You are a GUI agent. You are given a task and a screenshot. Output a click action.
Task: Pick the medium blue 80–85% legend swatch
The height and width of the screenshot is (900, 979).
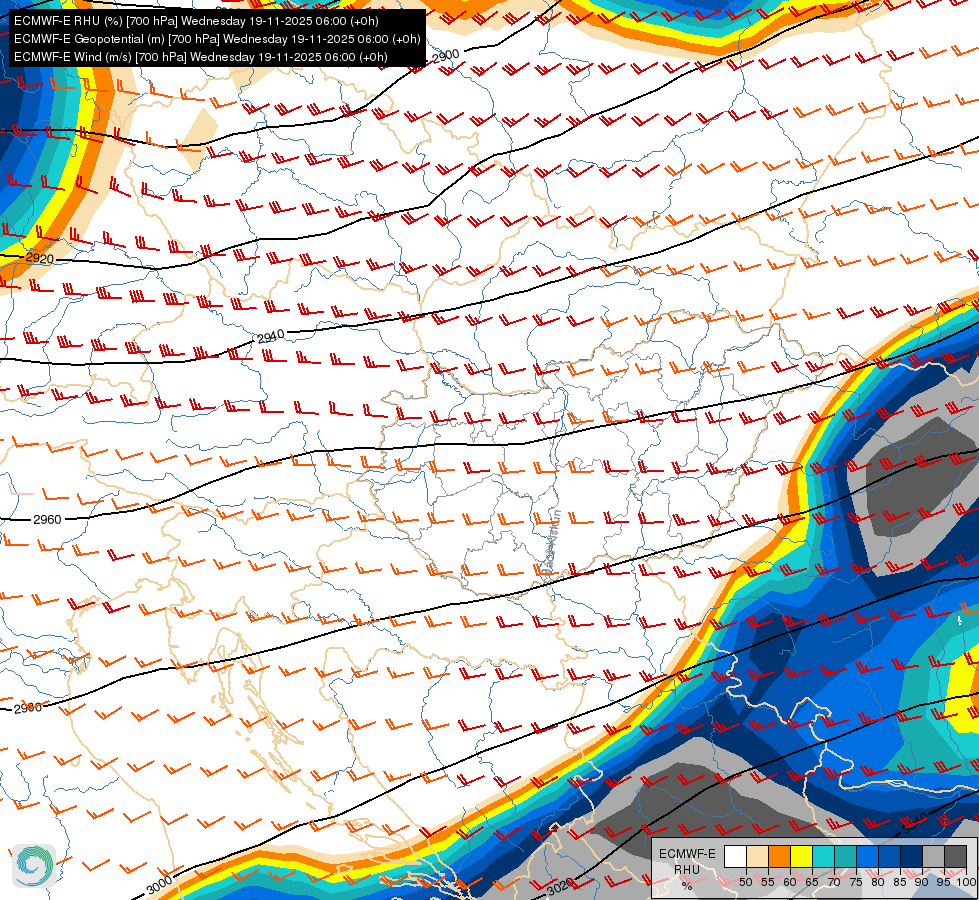890,856
